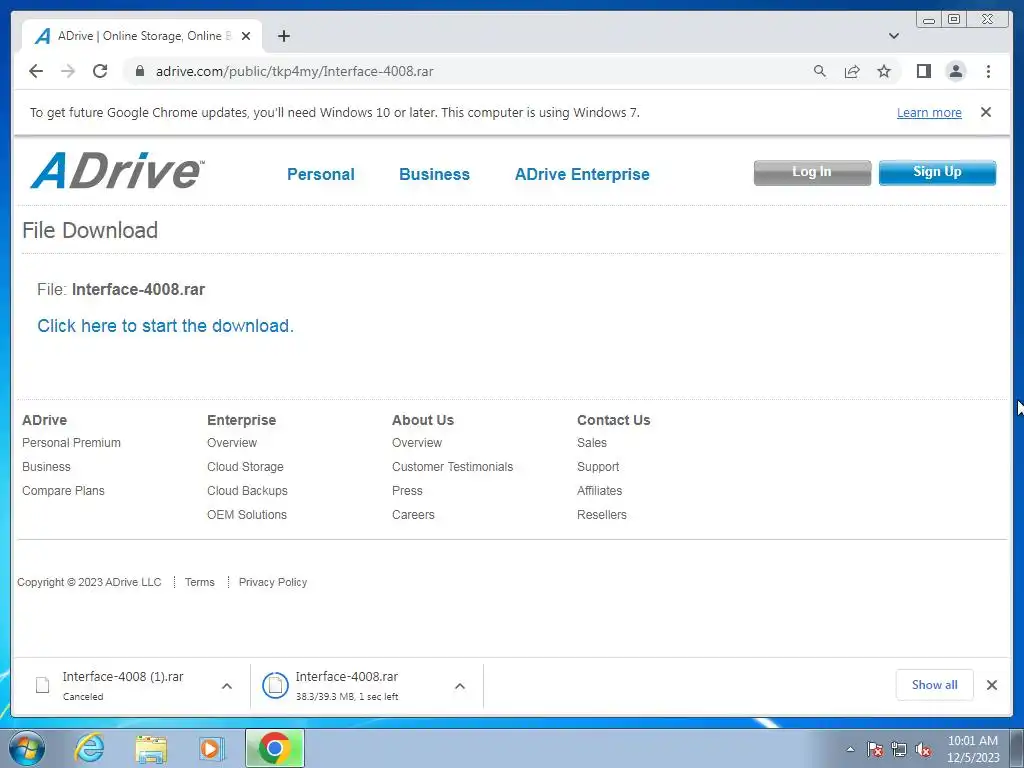Open the muted volume tray icon

[x=923, y=750]
